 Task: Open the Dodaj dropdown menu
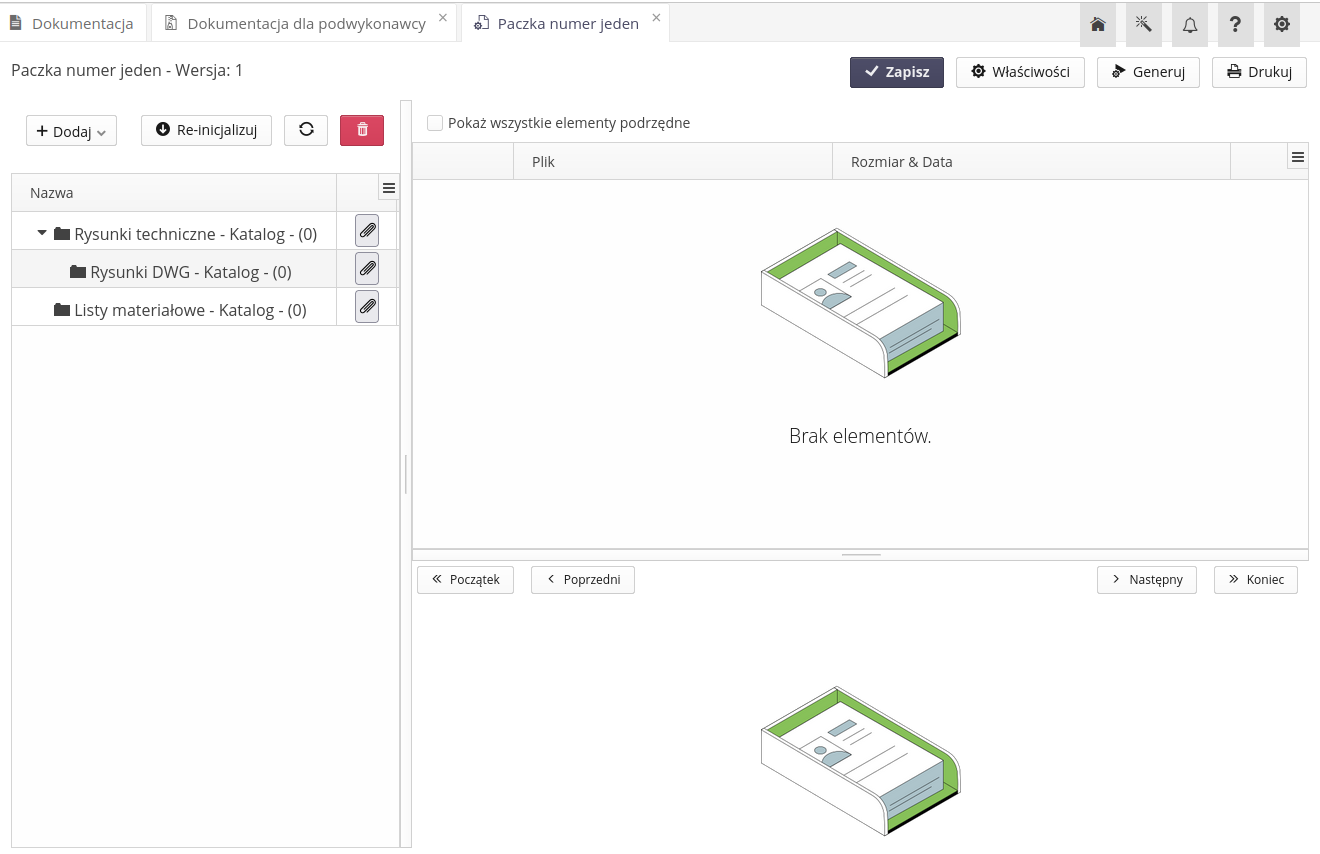pyautogui.click(x=71, y=131)
